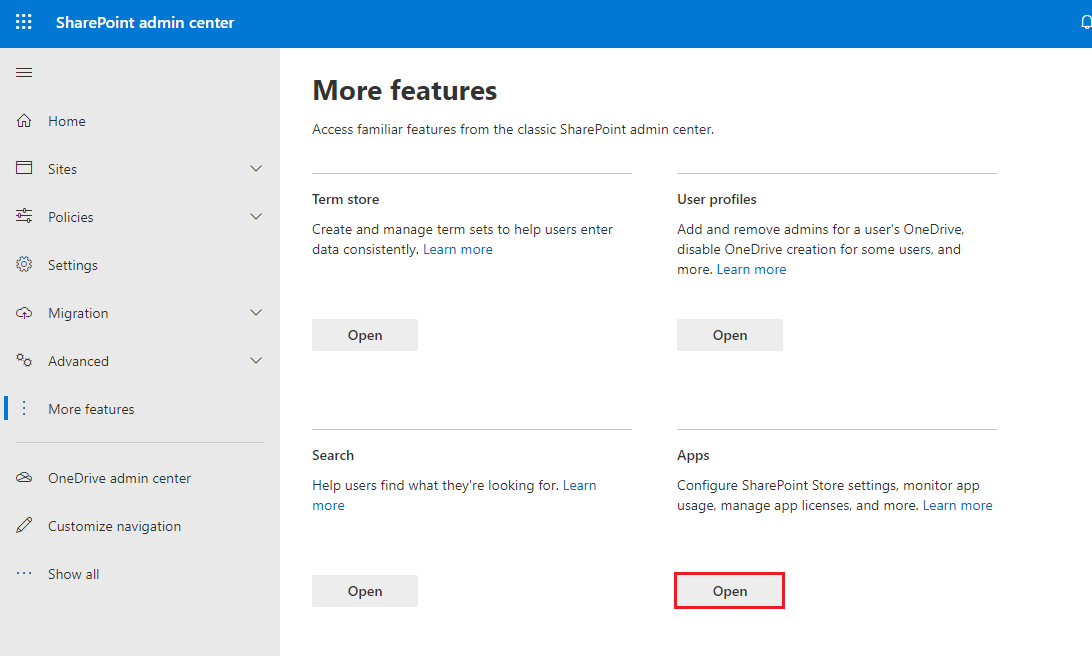Image resolution: width=1092 pixels, height=656 pixels.
Task: Click the highlighted Open button under Apps
Action: point(729,590)
